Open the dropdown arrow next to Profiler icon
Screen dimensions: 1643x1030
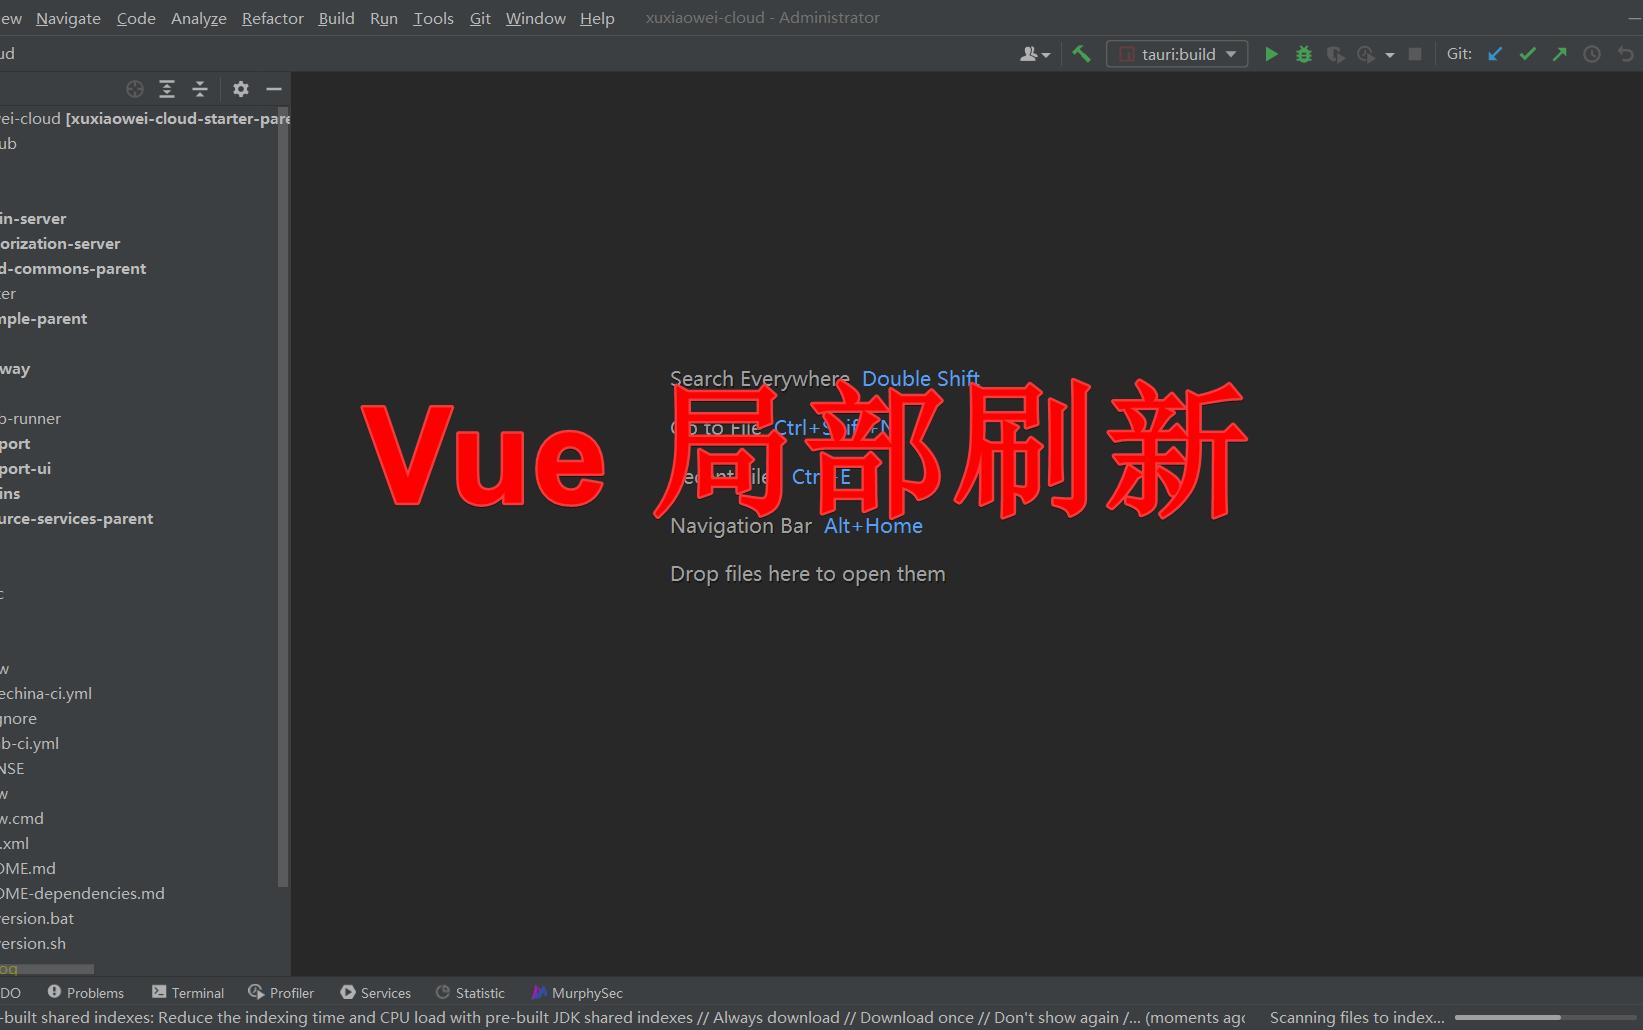1389,55
